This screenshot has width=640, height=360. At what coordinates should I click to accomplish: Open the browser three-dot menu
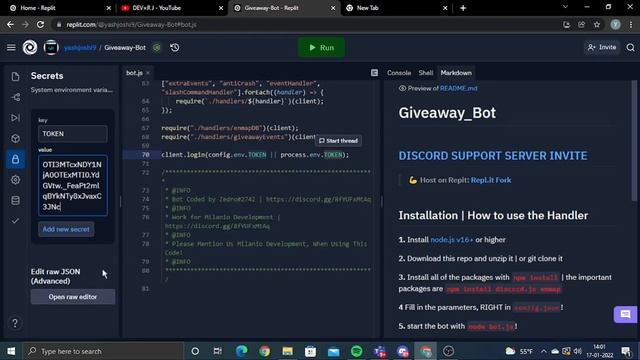631,25
